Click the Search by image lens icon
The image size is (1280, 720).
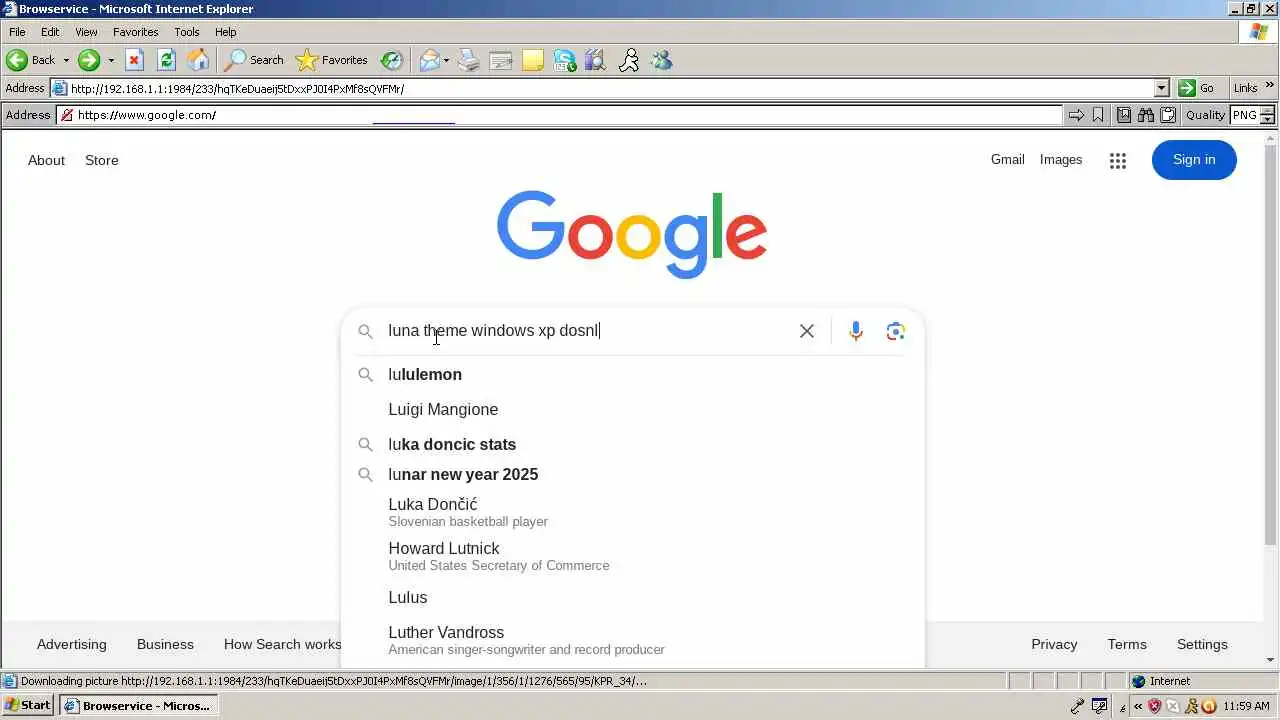click(x=896, y=331)
